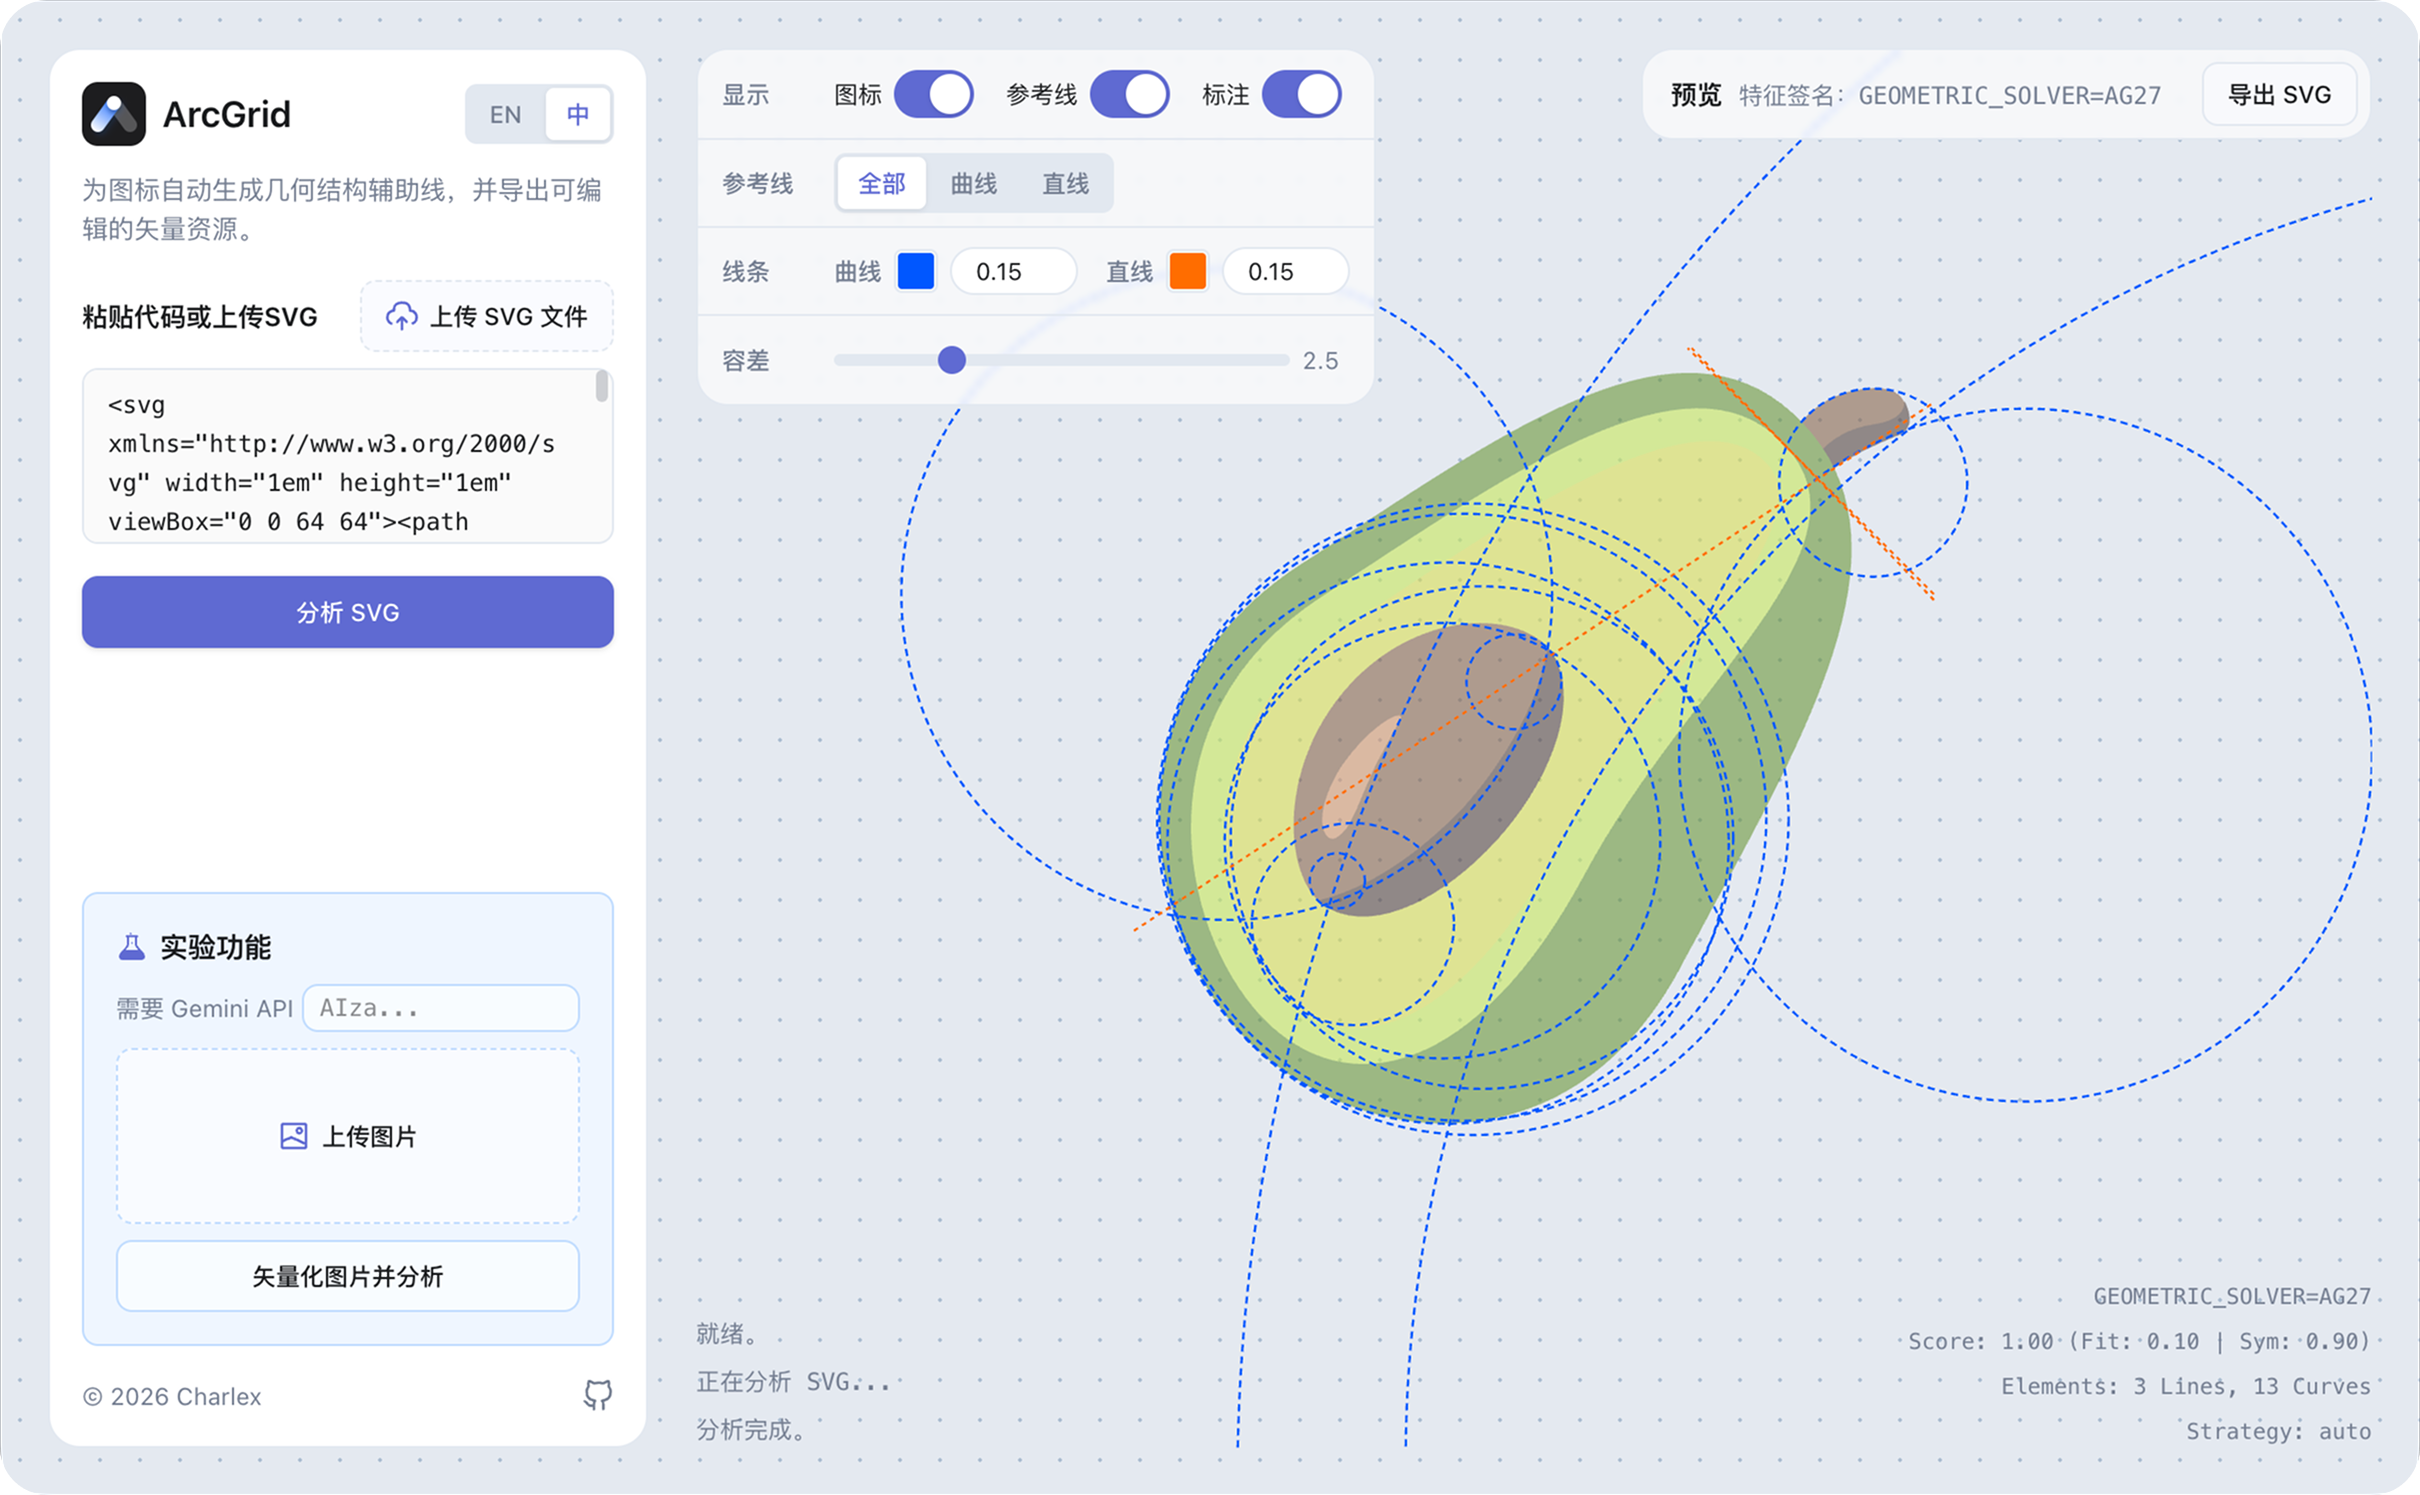The image size is (2420, 1495).
Task: Click the 容差 slider handle
Action: pyautogui.click(x=952, y=360)
